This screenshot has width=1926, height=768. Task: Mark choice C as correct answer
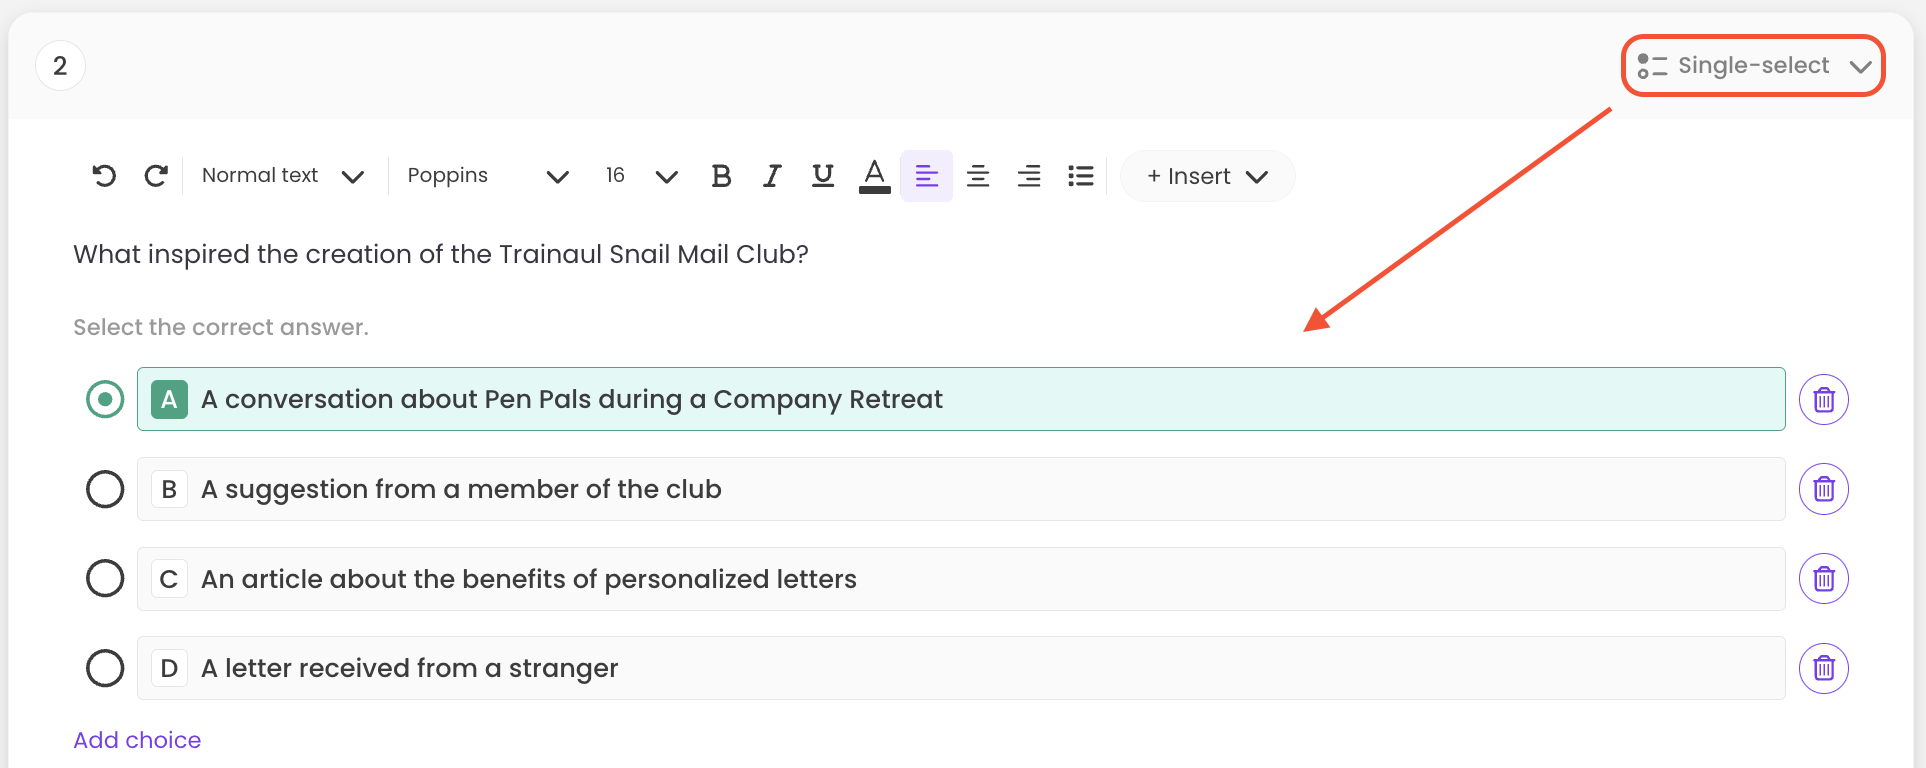coord(105,578)
